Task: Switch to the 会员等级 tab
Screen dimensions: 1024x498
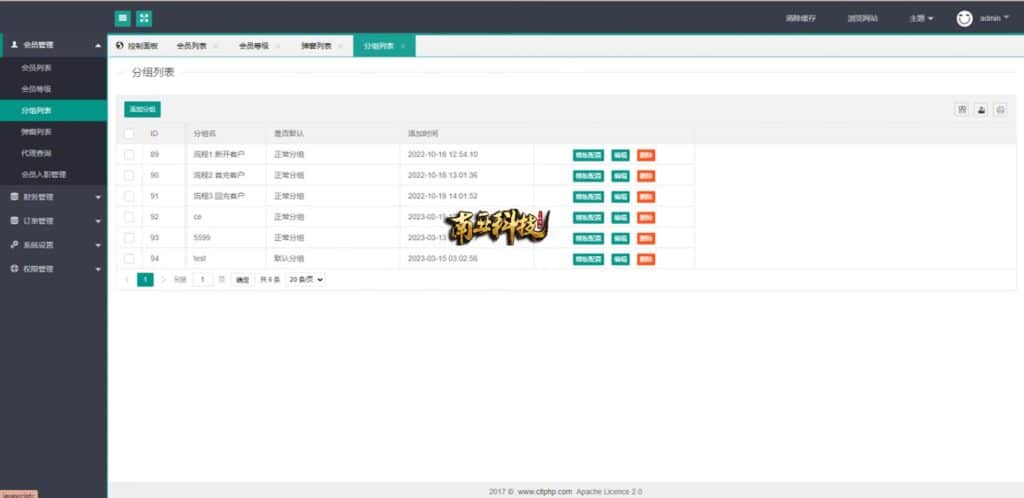Action: tap(254, 46)
